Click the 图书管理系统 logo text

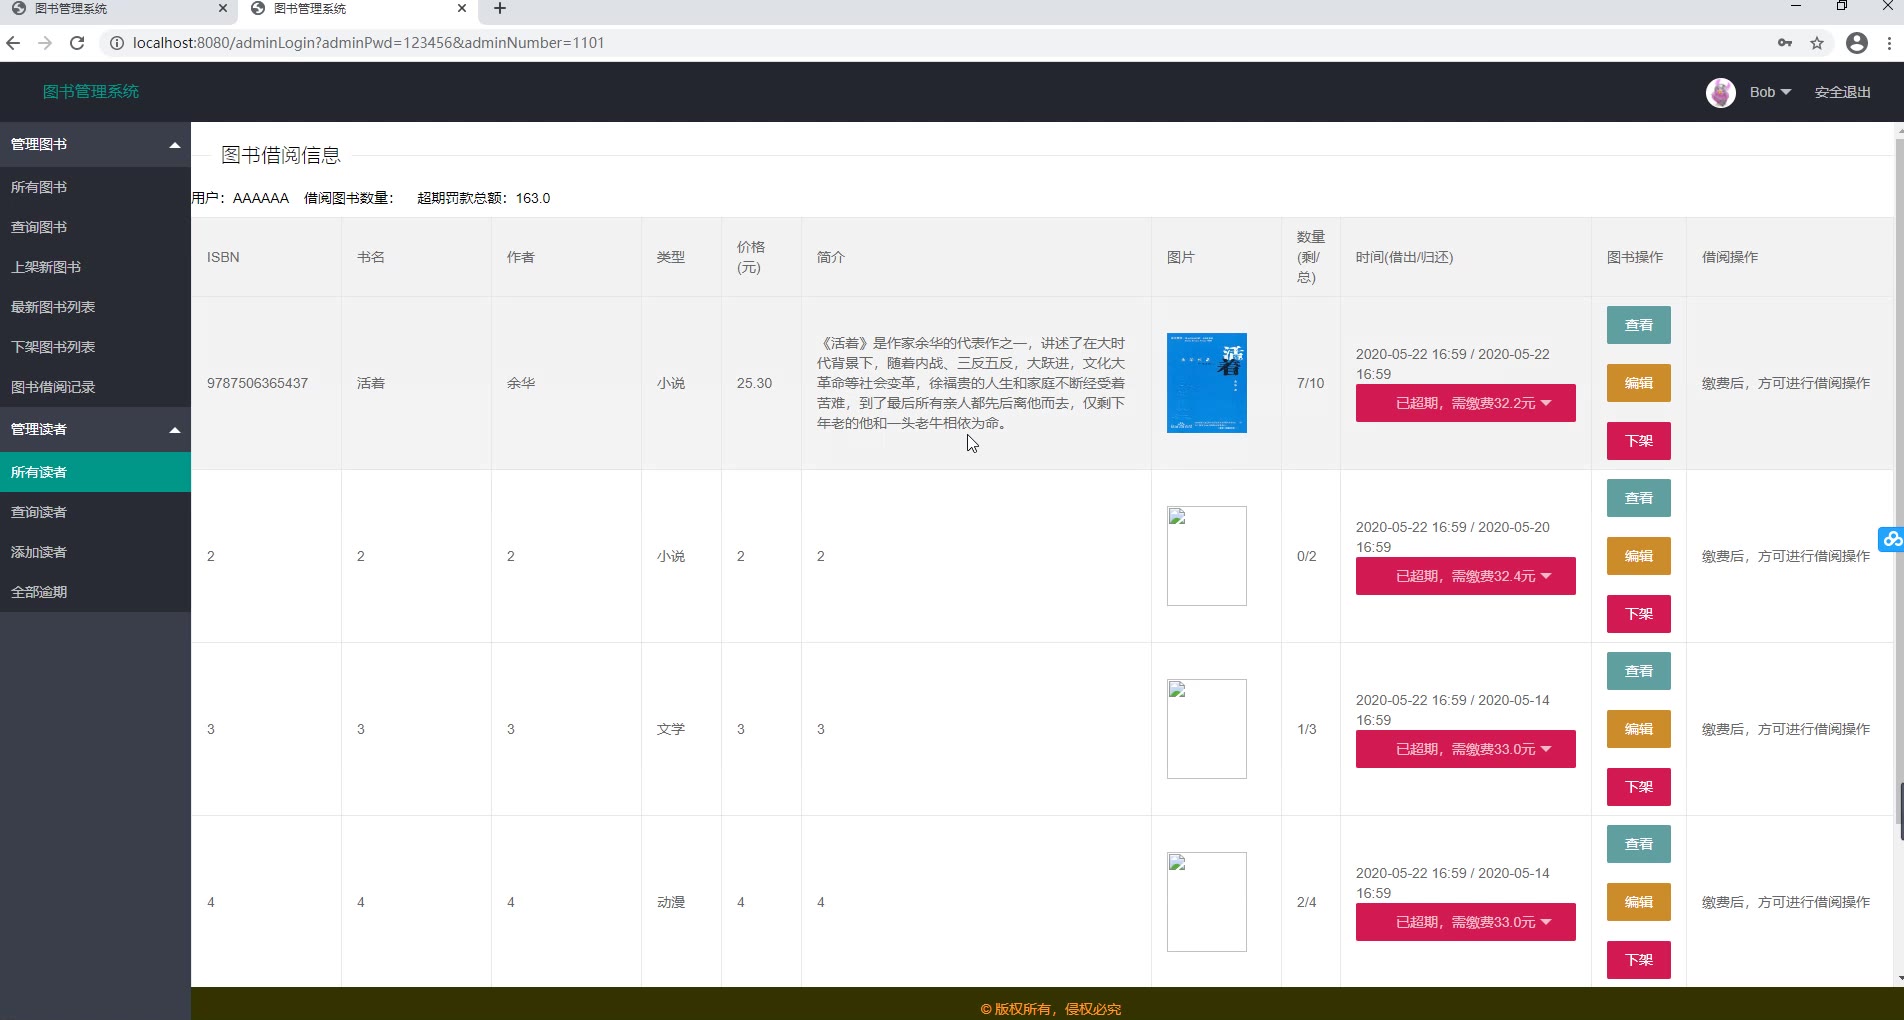pyautogui.click(x=91, y=92)
